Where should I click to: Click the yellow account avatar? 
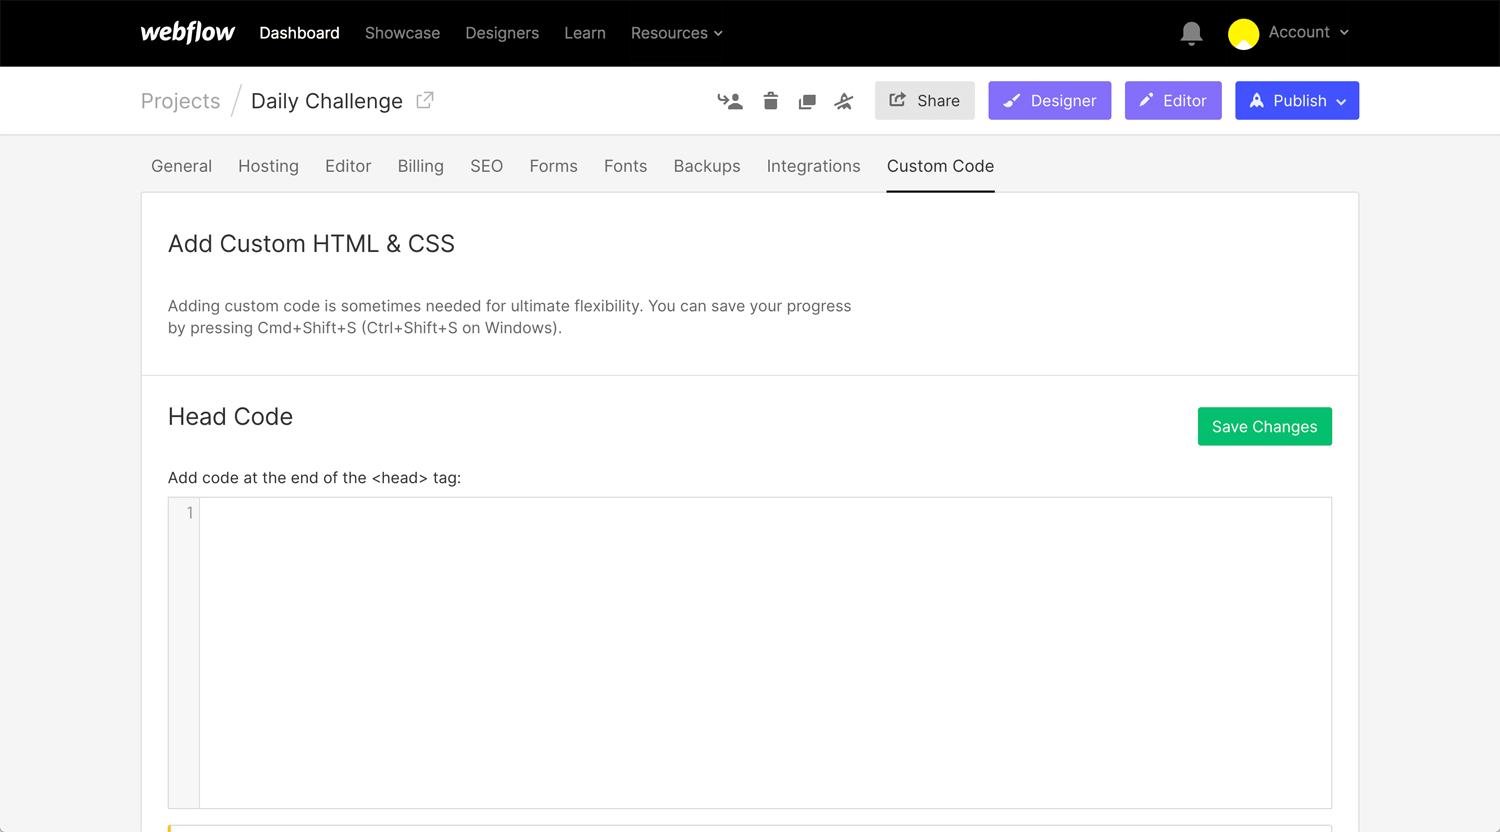click(1243, 34)
